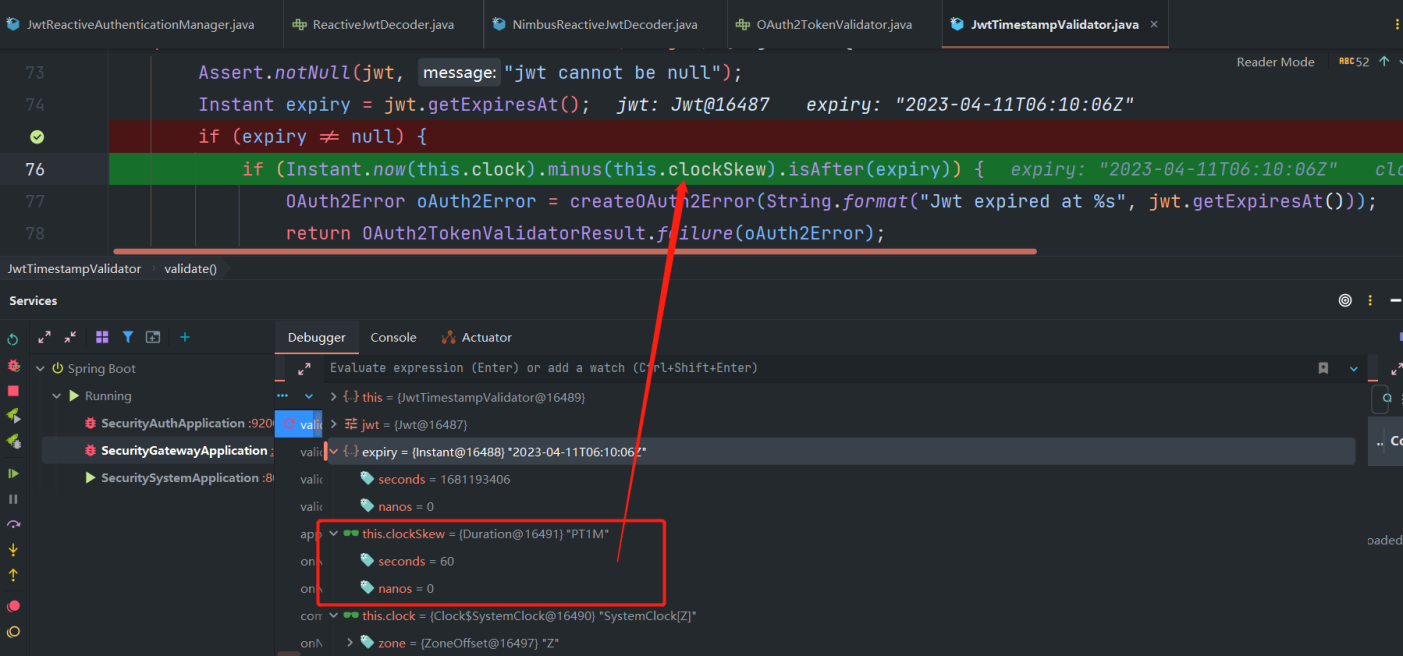The width and height of the screenshot is (1403, 656).
Task: Click the Add Service plus icon
Action: click(x=184, y=338)
